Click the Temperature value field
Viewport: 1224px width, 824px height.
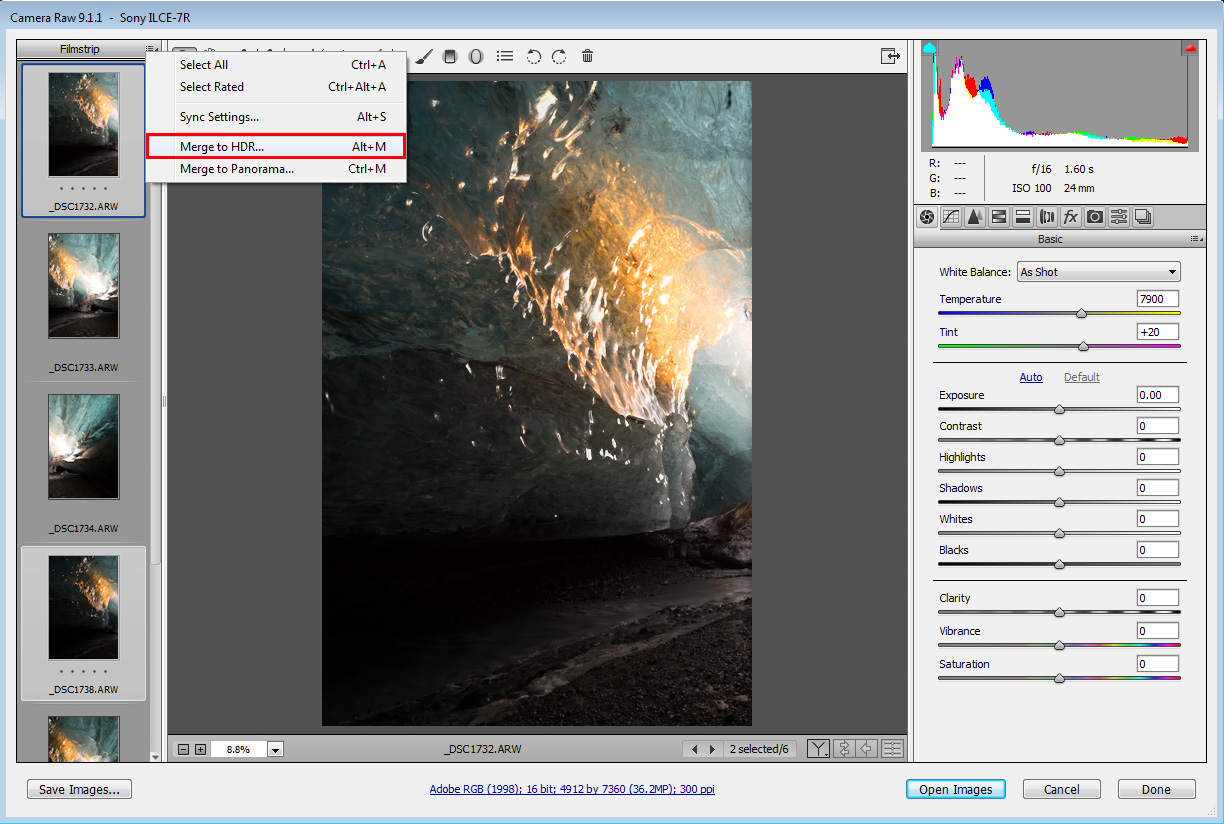[x=1158, y=299]
